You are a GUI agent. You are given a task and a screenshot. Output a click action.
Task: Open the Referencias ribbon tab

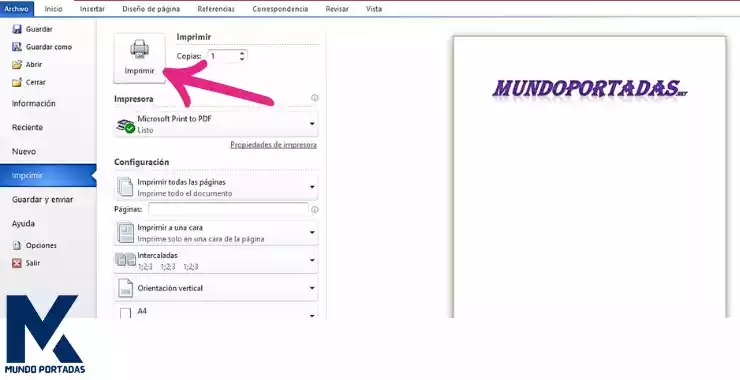pos(216,8)
